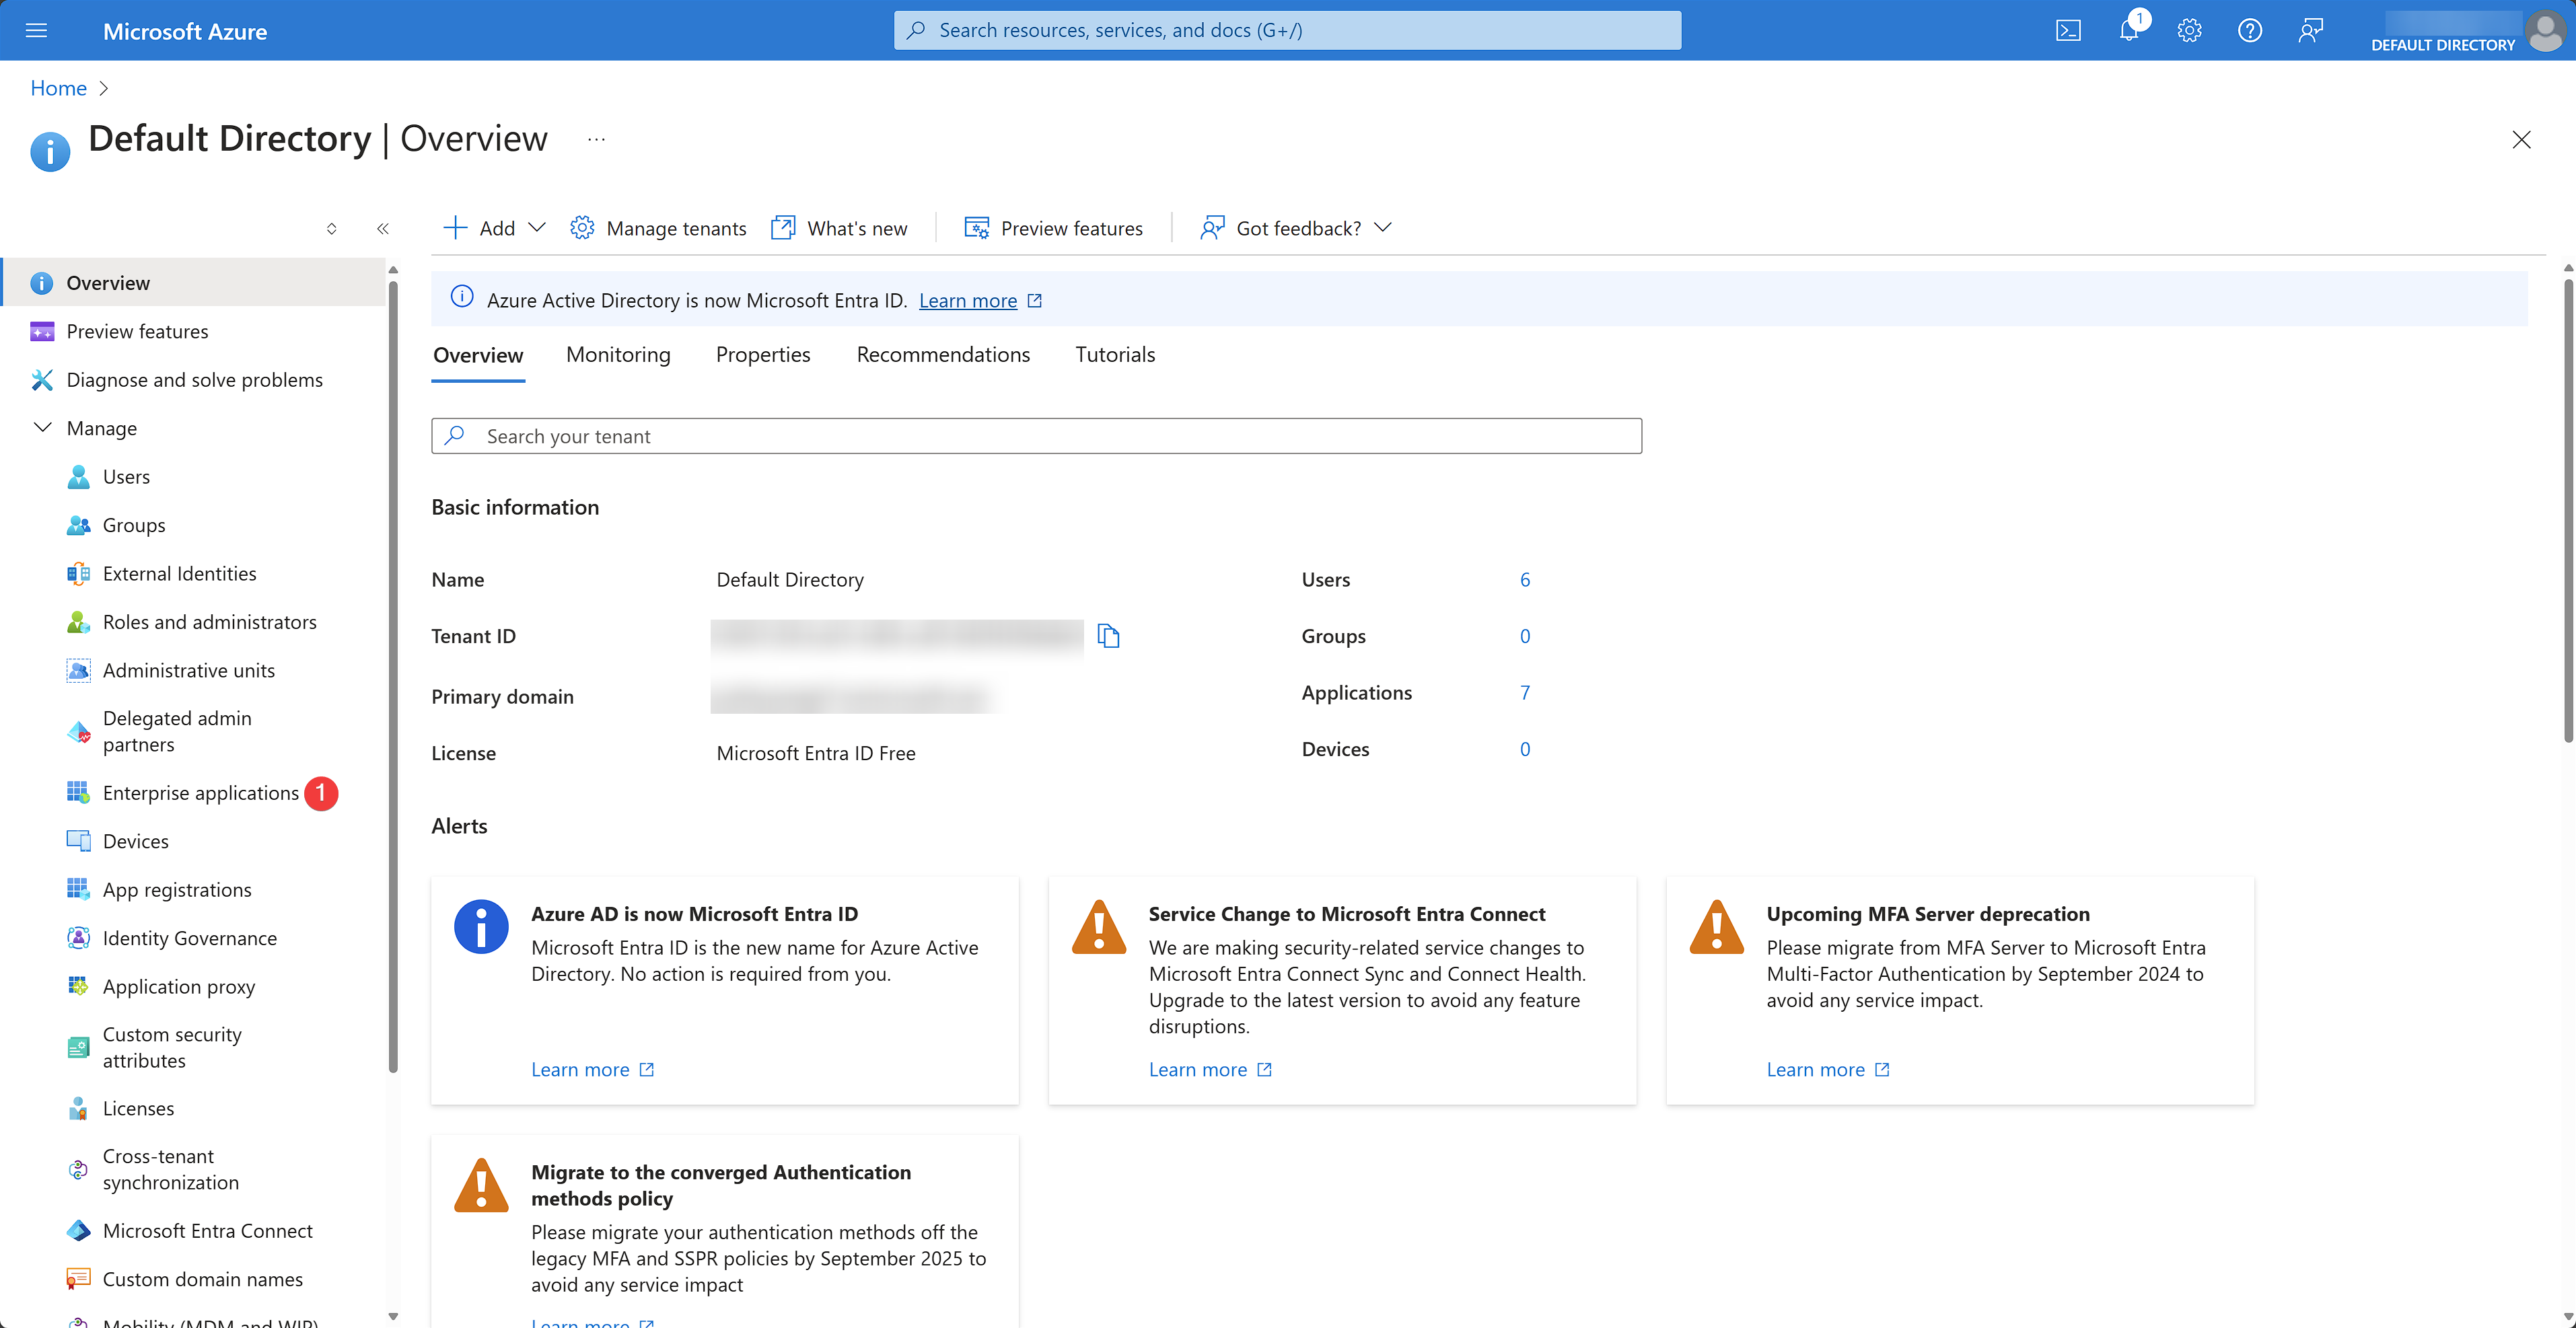2576x1328 pixels.
Task: Switch to the Recommendations tab
Action: pyautogui.click(x=943, y=355)
